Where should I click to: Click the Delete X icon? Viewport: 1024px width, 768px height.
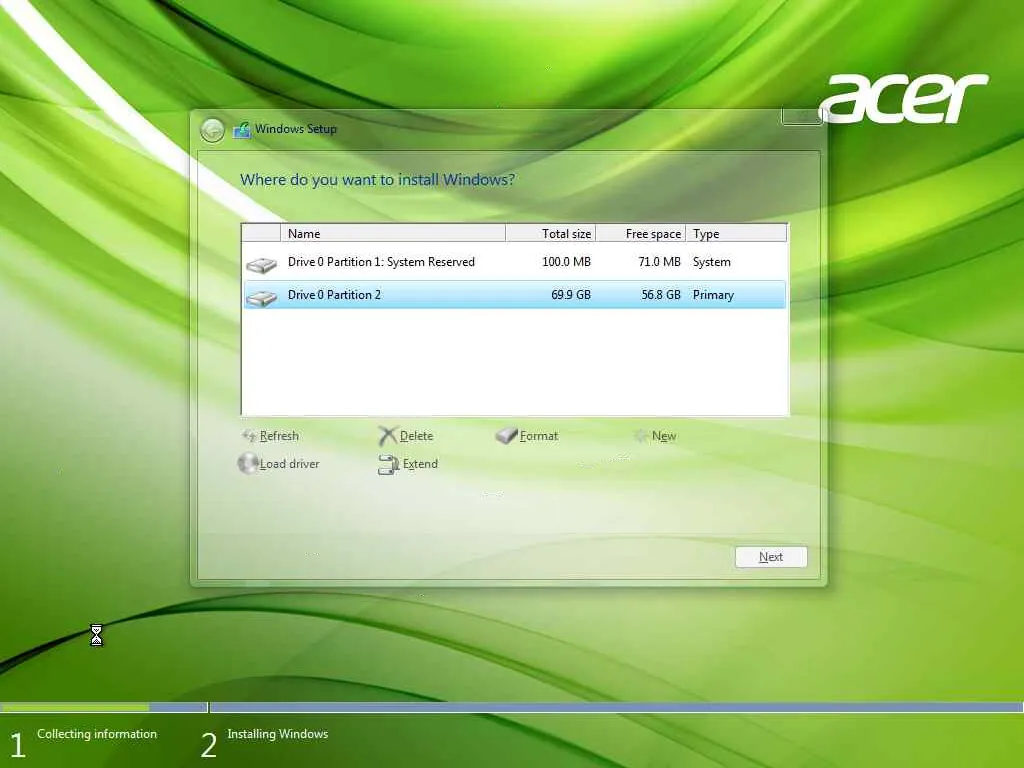(x=388, y=436)
